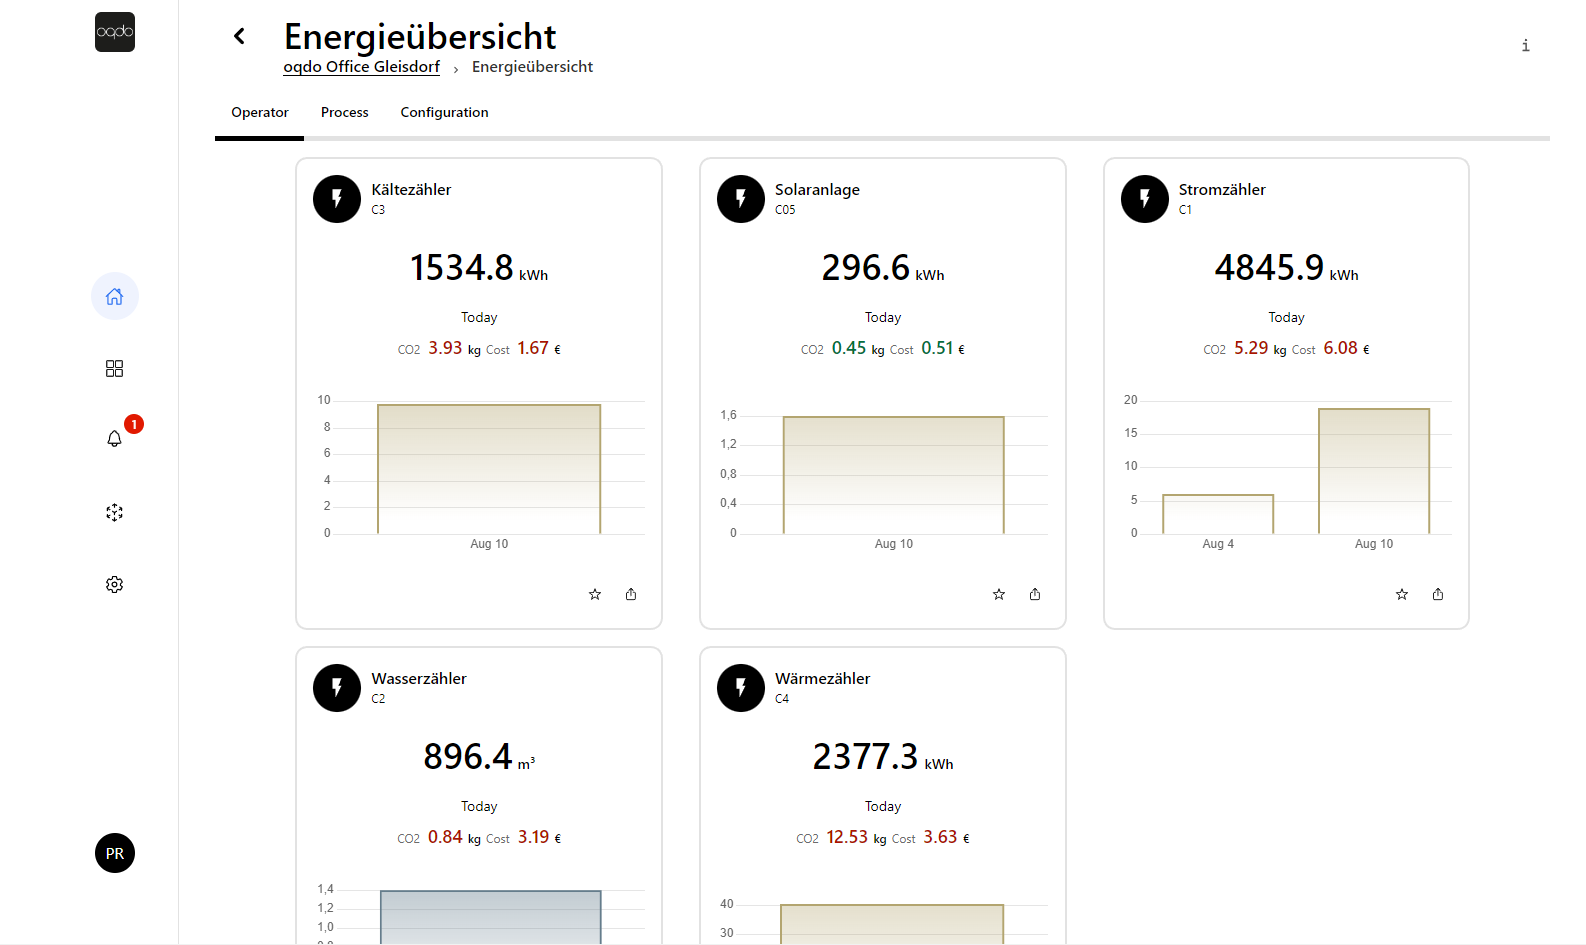
Task: Open the settings gear in sidebar
Action: pyautogui.click(x=115, y=585)
